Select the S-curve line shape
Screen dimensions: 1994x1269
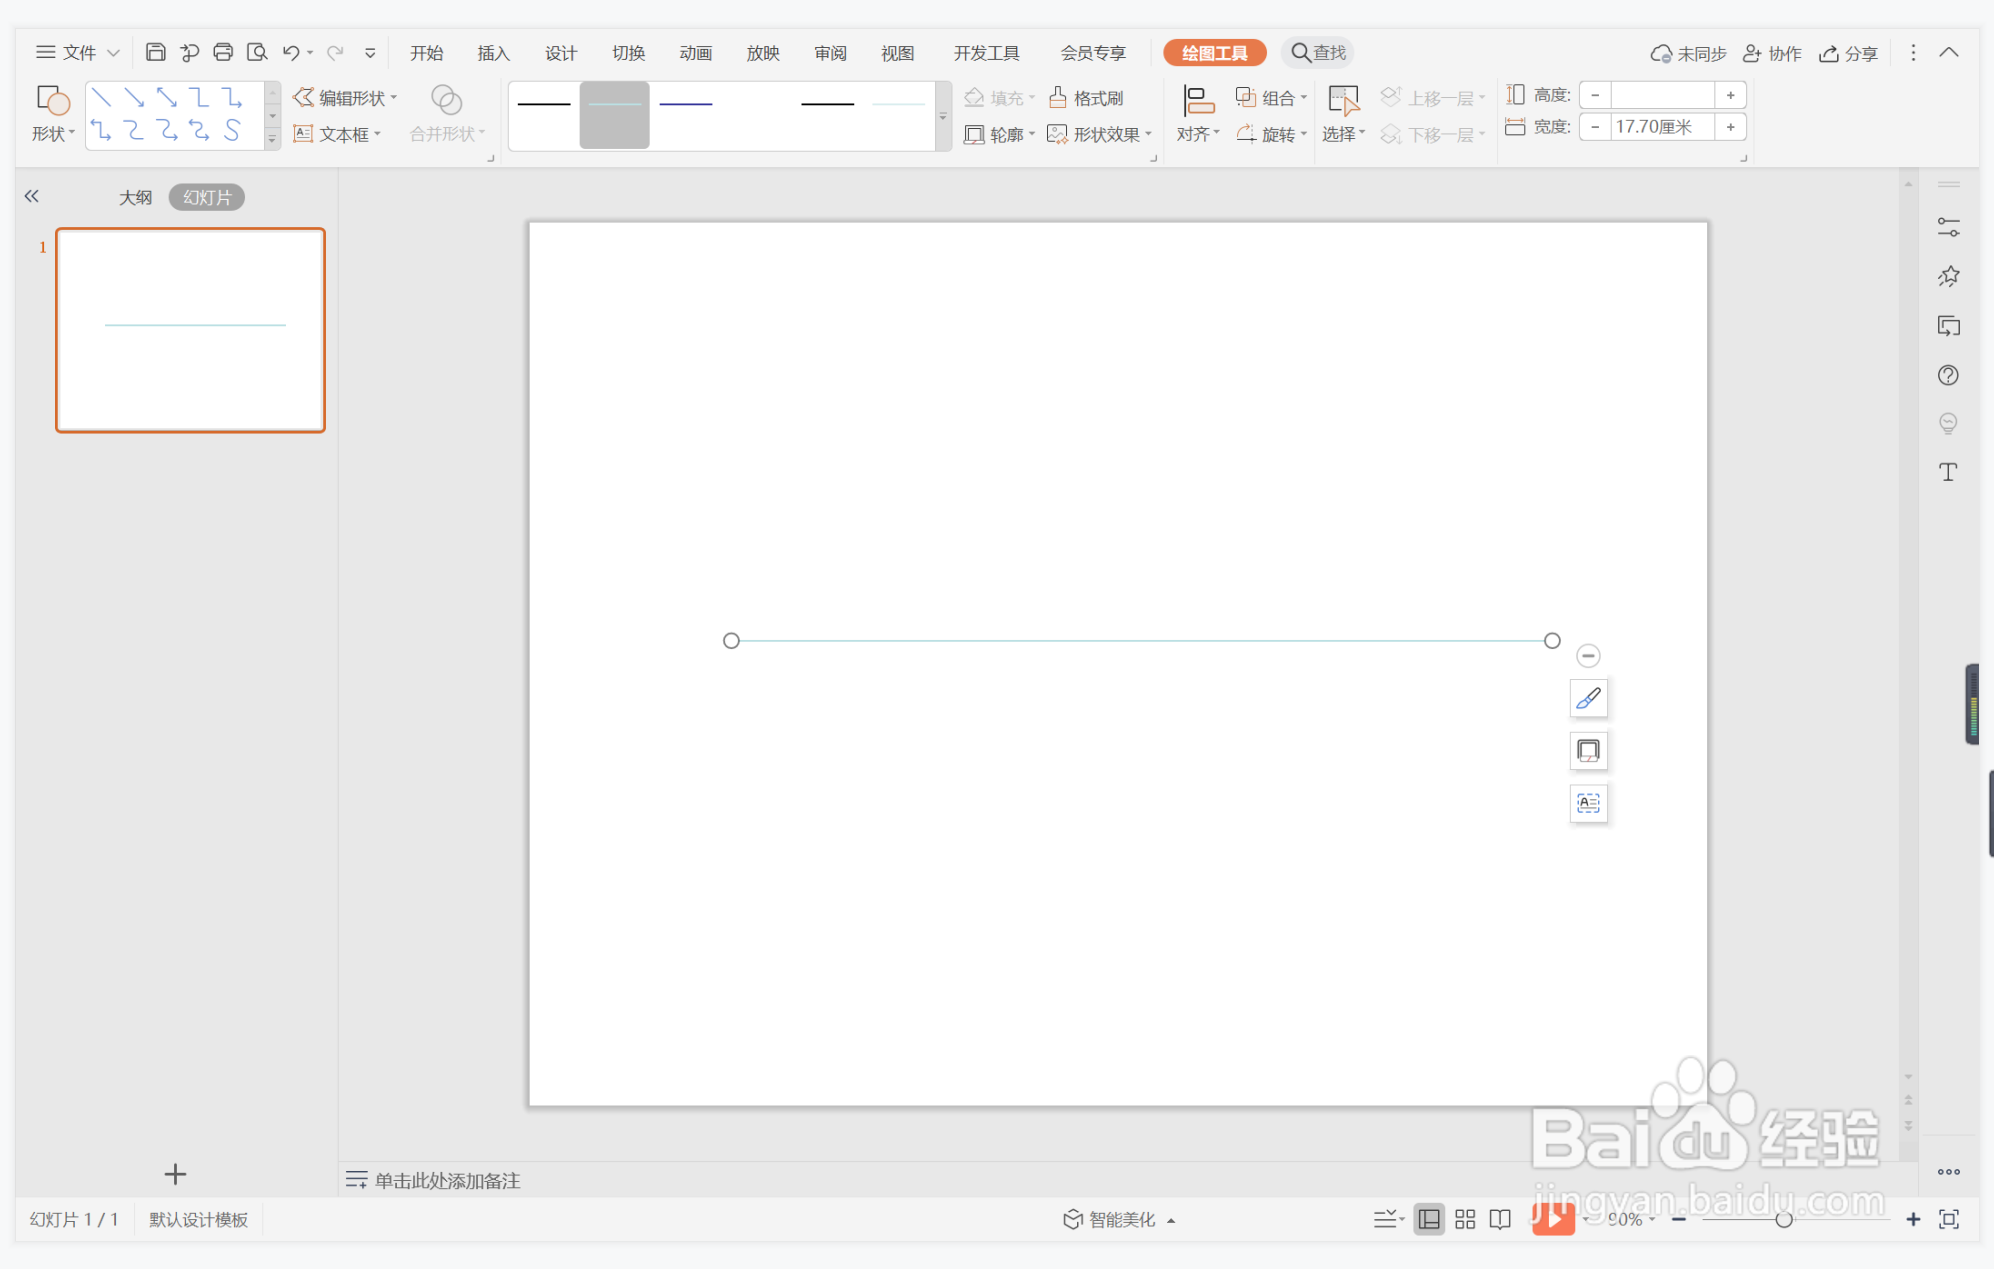232,130
